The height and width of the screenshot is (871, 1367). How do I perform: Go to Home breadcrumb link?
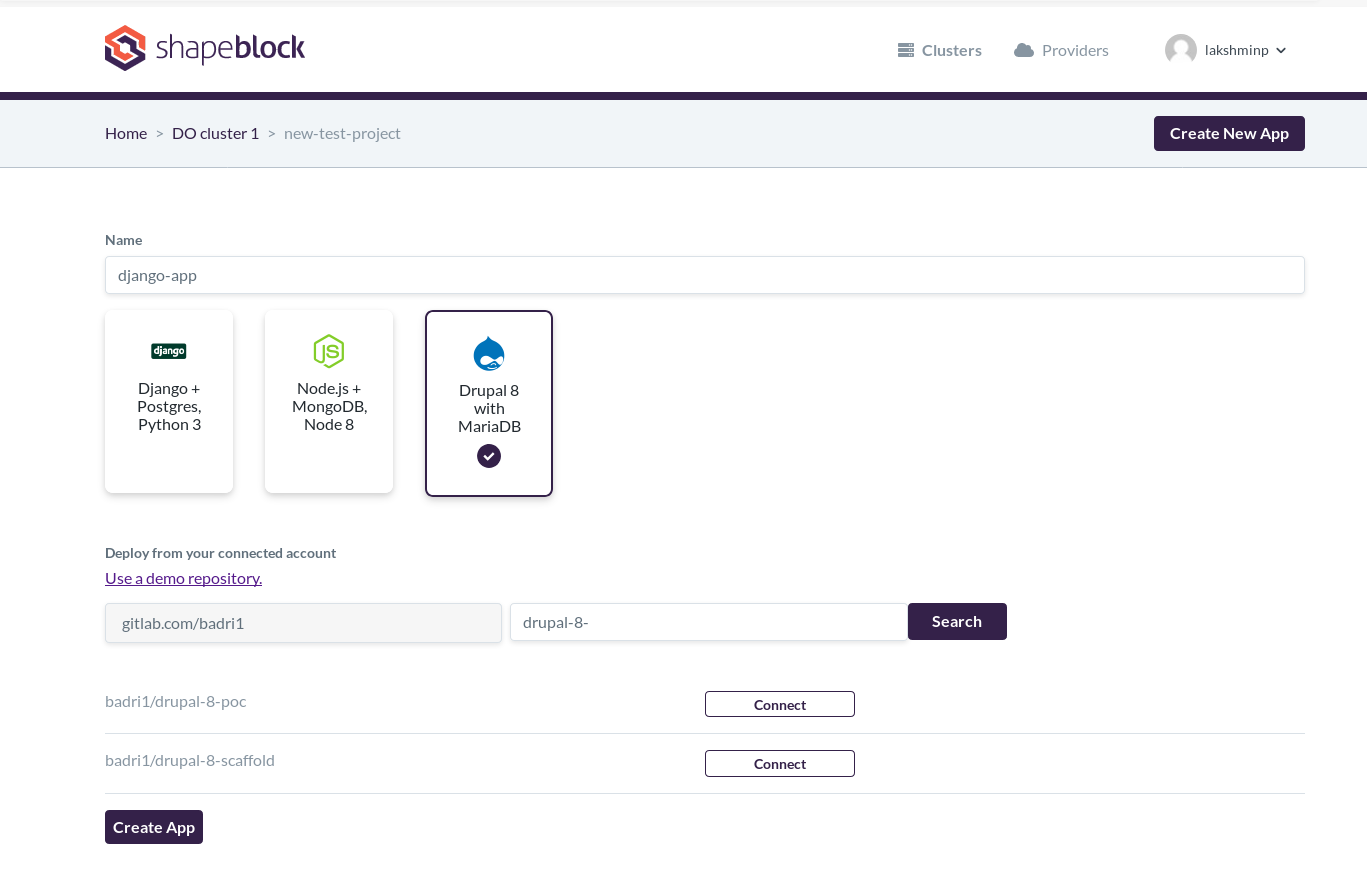coord(126,133)
